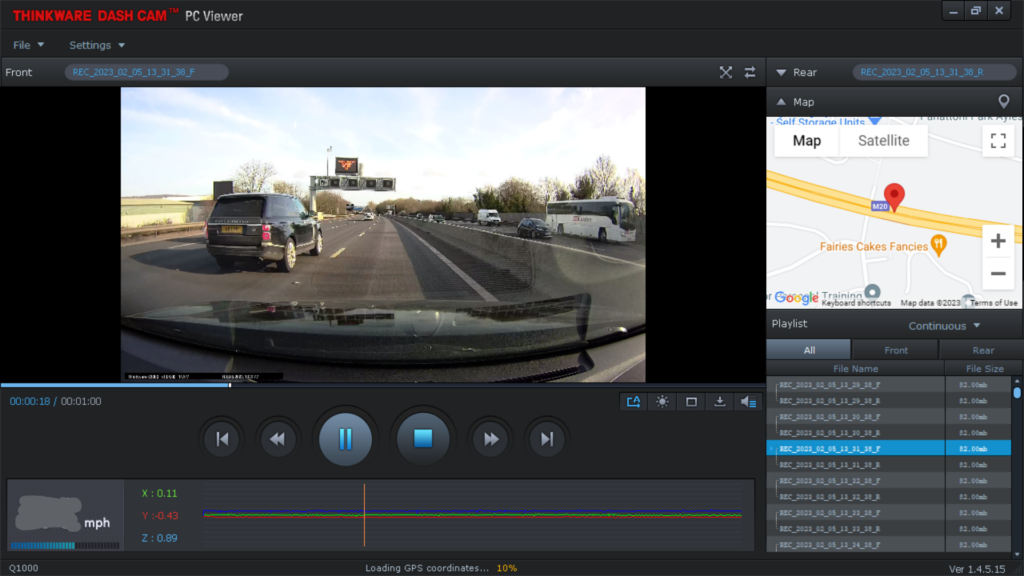The height and width of the screenshot is (576, 1024).
Task: Select the Front playlist tab
Action: tap(895, 350)
